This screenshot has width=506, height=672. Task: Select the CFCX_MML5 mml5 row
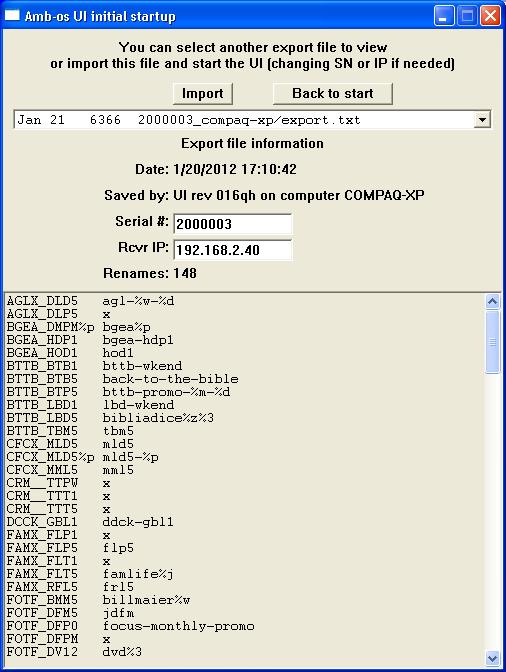click(244, 470)
